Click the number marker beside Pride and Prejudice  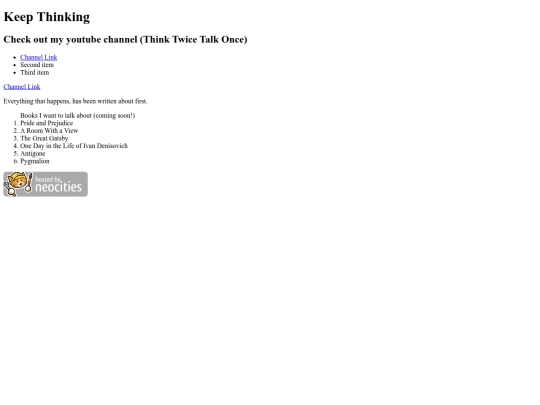pos(15,123)
